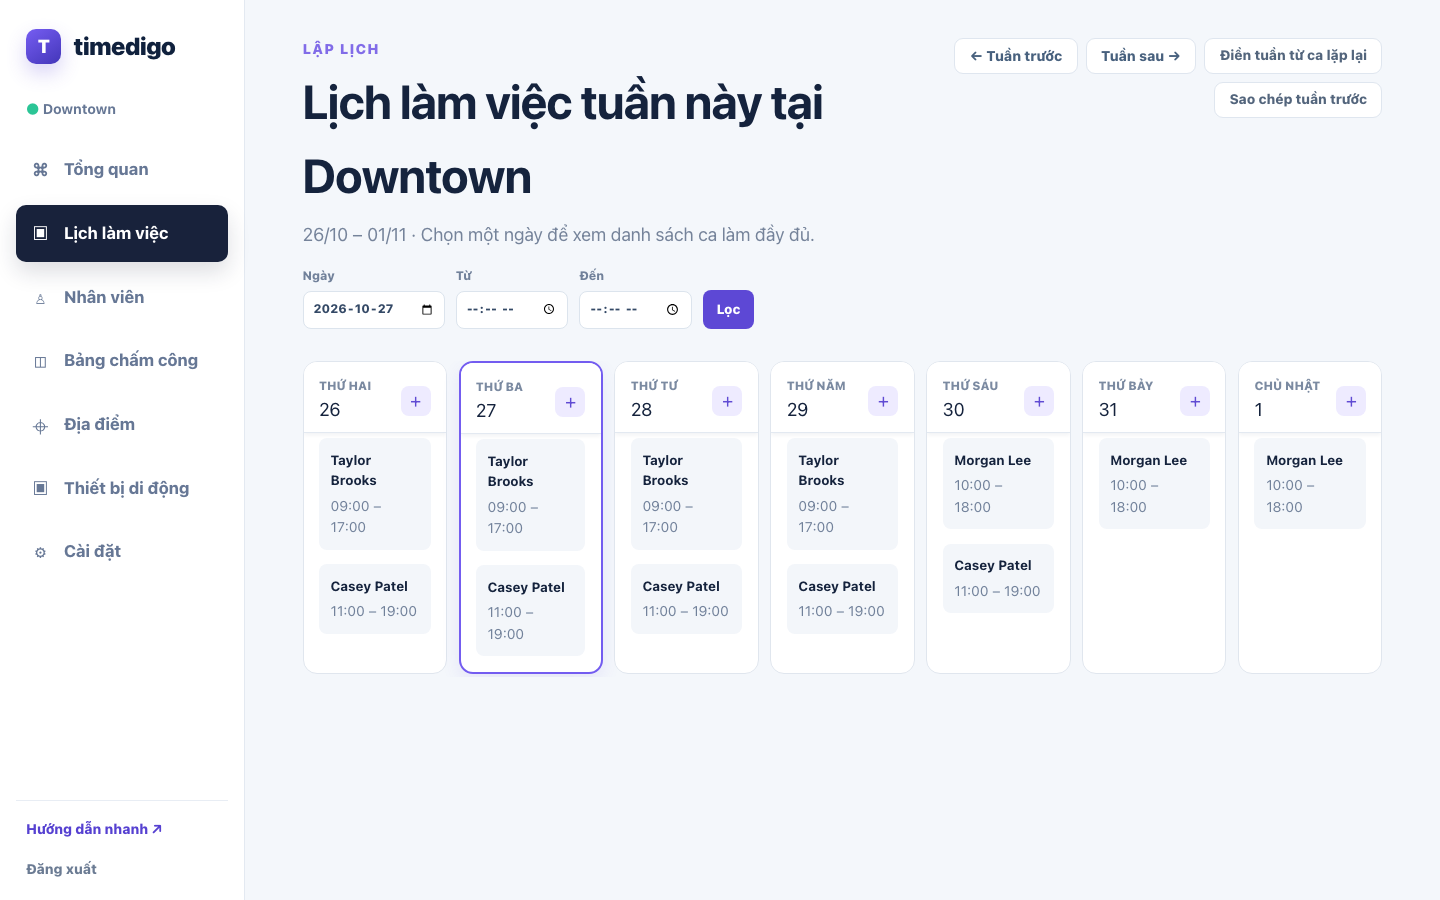Image resolution: width=1440 pixels, height=900 pixels.
Task: Click the Tổng quan sidebar icon
Action: (x=40, y=170)
